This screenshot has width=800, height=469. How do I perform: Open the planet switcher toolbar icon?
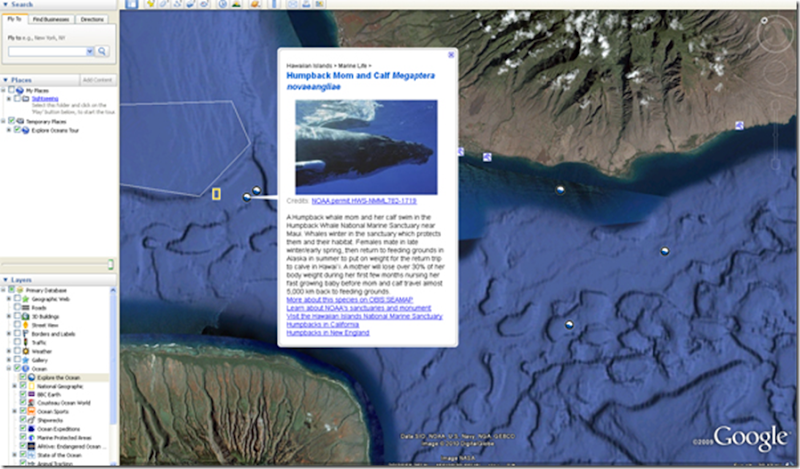coord(255,4)
